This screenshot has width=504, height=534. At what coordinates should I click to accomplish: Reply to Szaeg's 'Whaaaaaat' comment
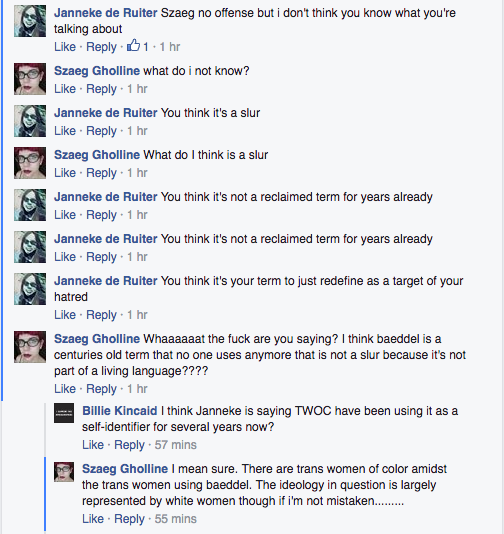101,389
